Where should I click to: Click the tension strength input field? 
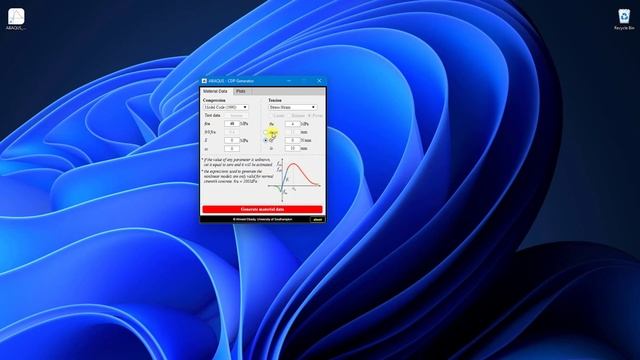point(292,124)
